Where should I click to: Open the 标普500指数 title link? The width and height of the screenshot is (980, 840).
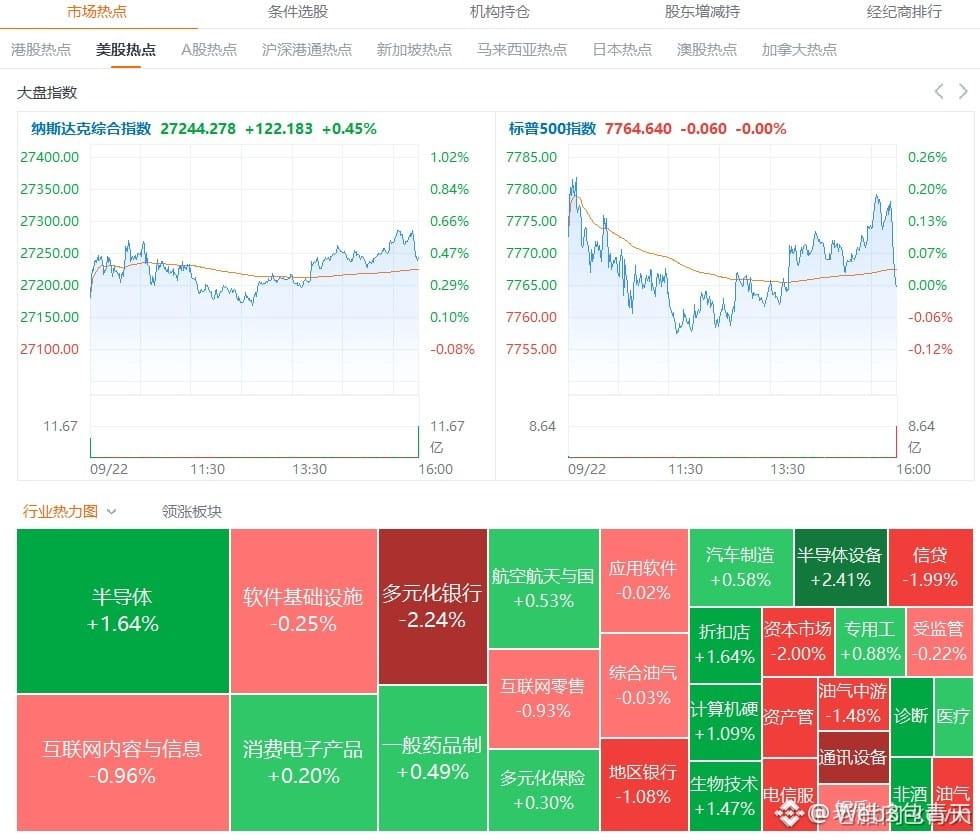pyautogui.click(x=552, y=129)
